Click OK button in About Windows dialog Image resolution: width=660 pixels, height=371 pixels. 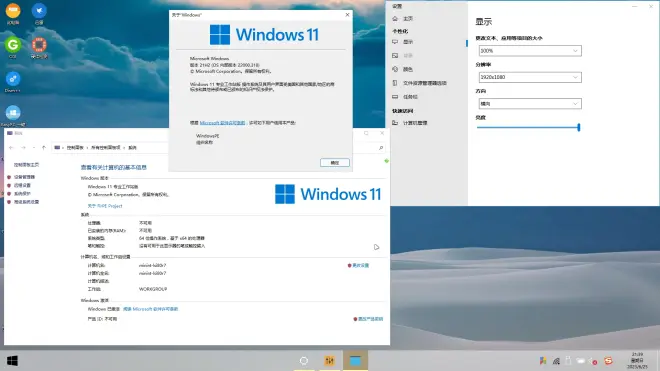(x=335, y=163)
